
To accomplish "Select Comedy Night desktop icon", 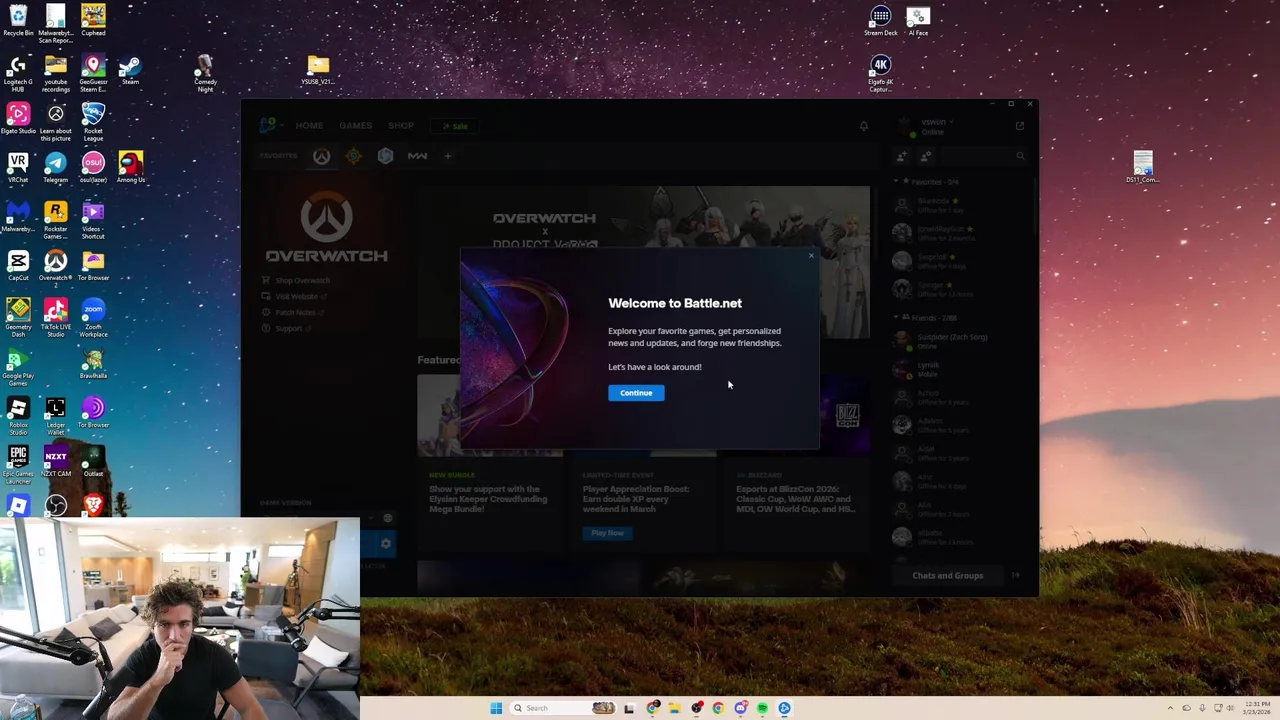I will [x=205, y=74].
